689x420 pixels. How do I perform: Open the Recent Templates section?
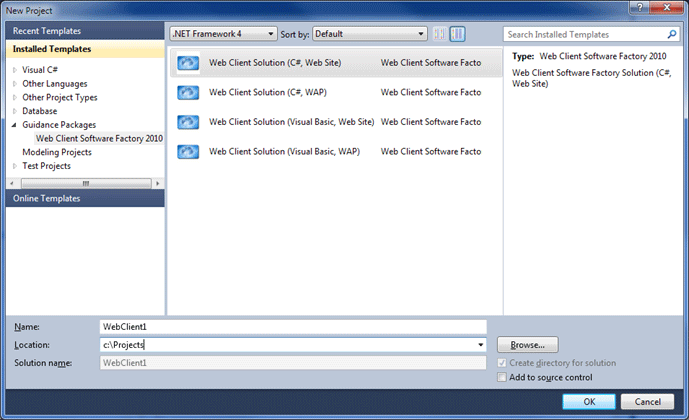(x=85, y=31)
